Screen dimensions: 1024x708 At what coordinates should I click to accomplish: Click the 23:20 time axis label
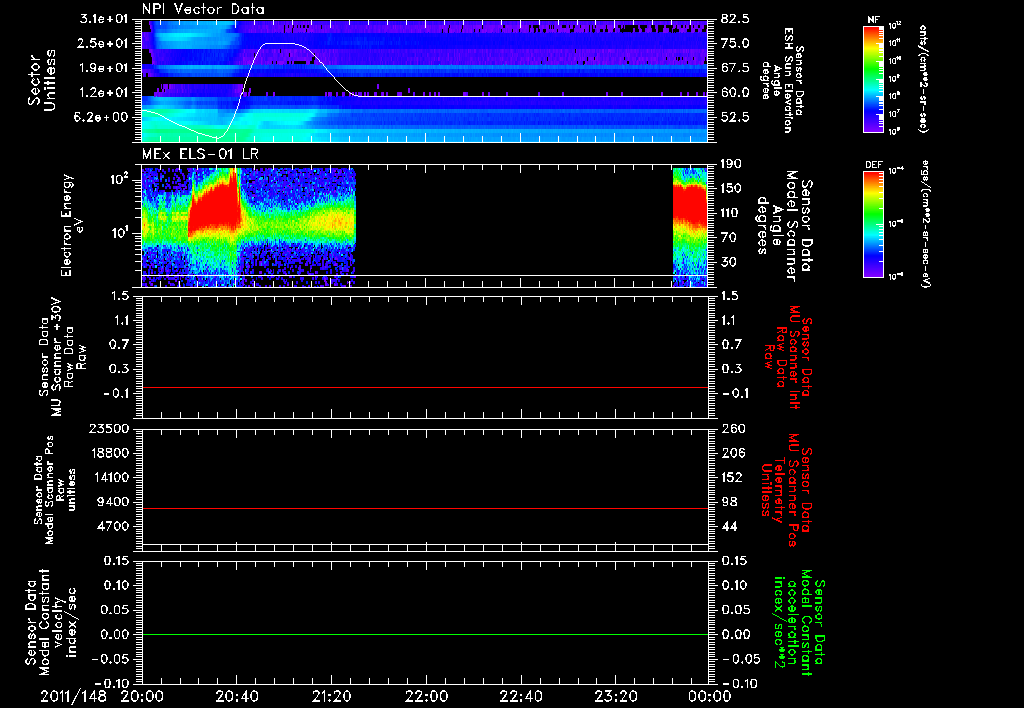click(x=615, y=696)
